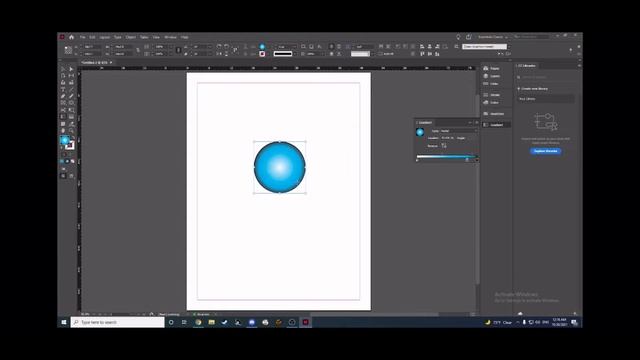Select the Ellipse shape tool
This screenshot has width=640, height=360.
click(x=71, y=103)
